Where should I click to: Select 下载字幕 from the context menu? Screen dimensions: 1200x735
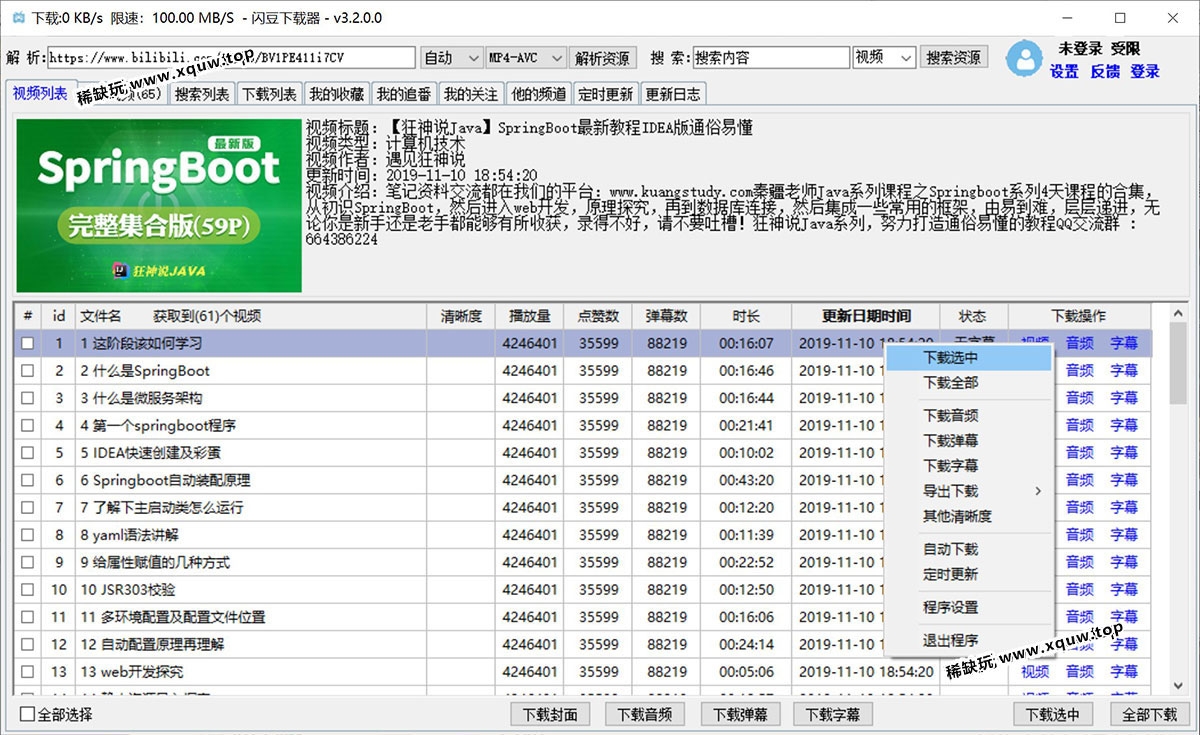click(x=968, y=466)
